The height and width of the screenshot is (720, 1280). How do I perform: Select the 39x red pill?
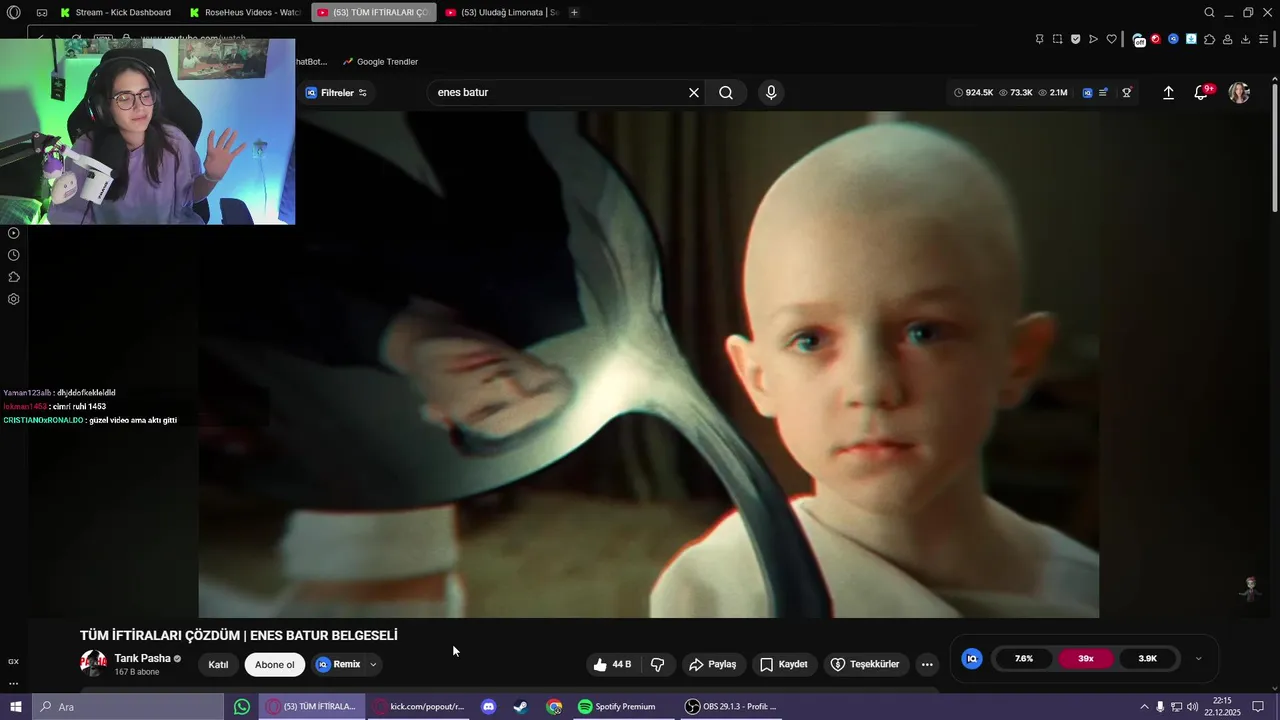click(x=1085, y=659)
